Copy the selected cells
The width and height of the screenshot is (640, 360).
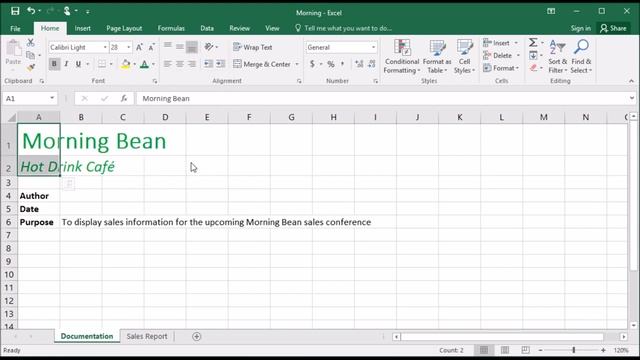[x=31, y=55]
